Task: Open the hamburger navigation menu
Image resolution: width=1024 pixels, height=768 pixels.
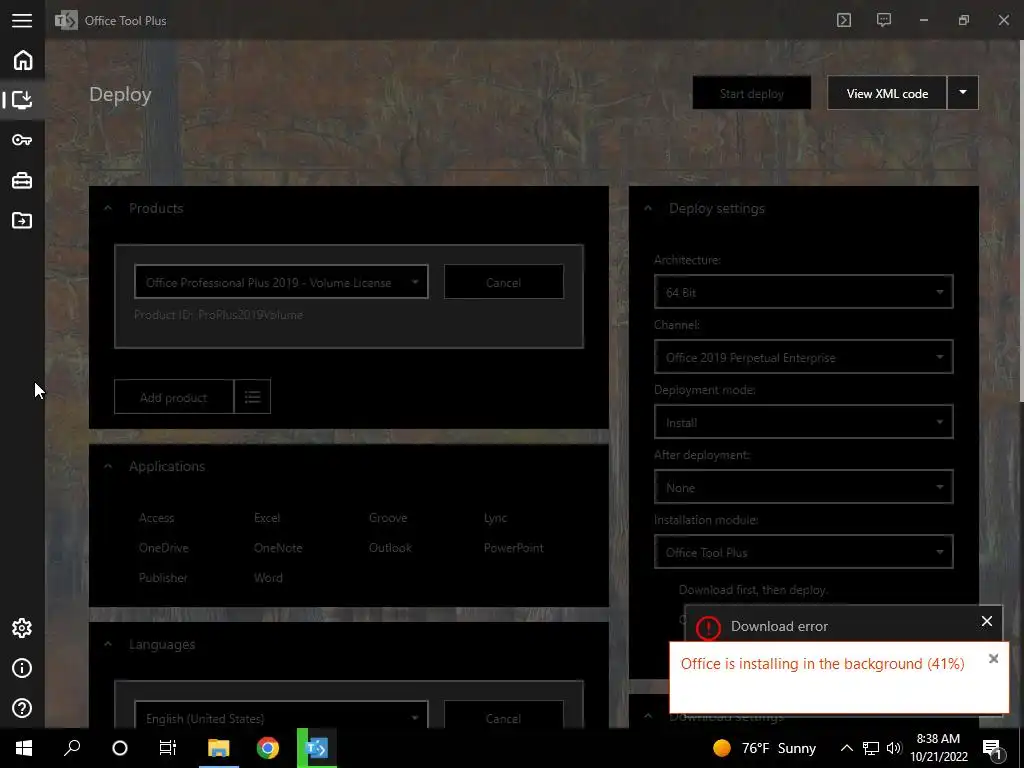Action: 22,20
